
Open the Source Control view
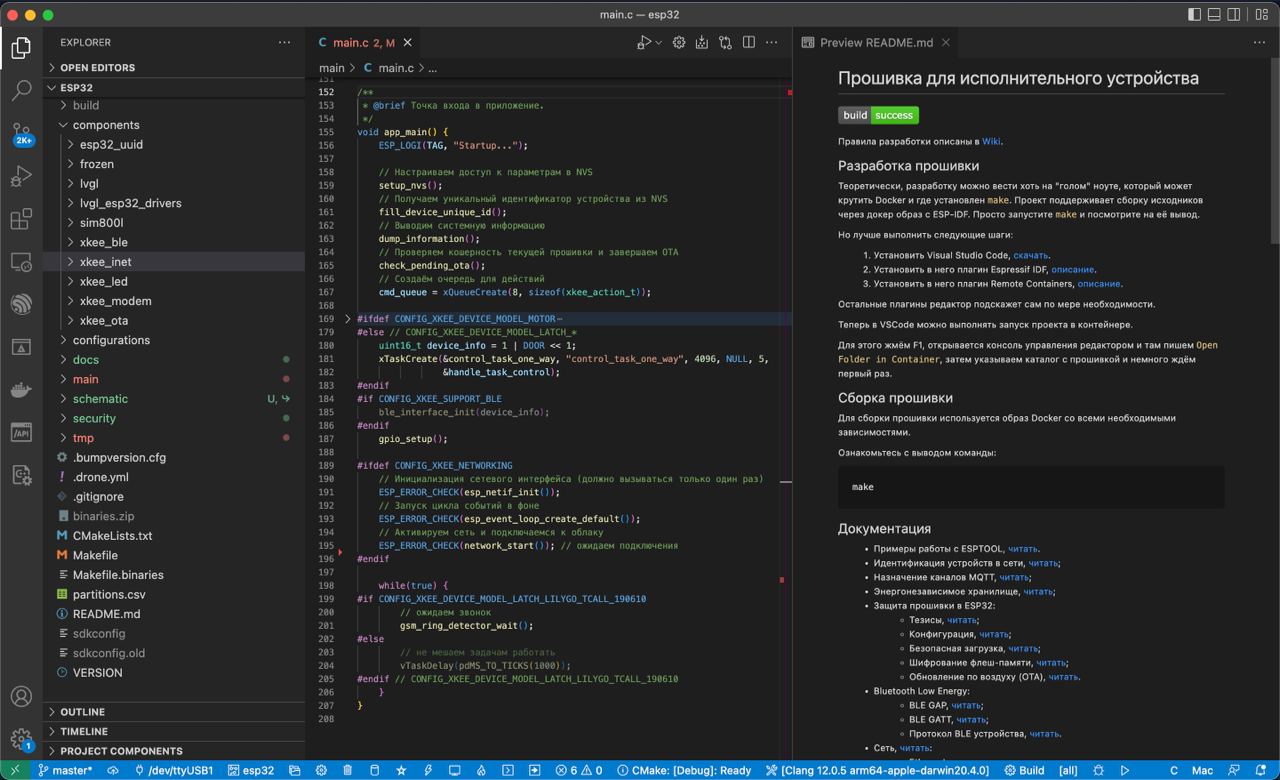click(x=21, y=133)
